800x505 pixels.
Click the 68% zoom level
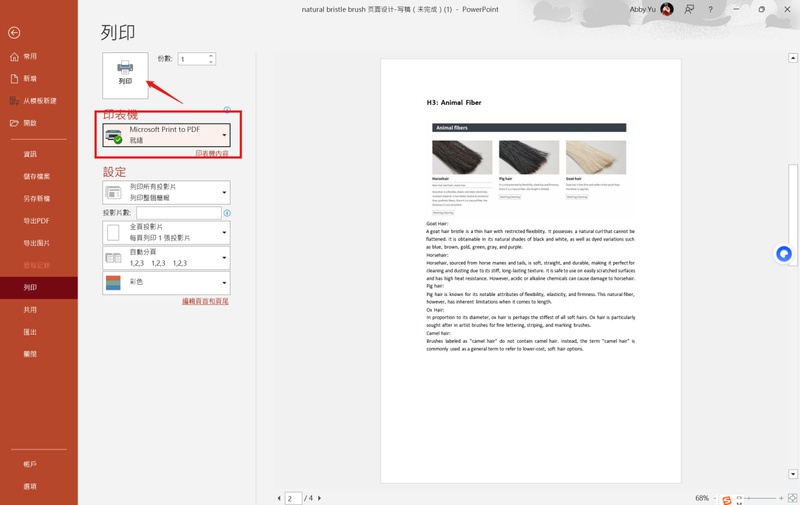(702, 498)
